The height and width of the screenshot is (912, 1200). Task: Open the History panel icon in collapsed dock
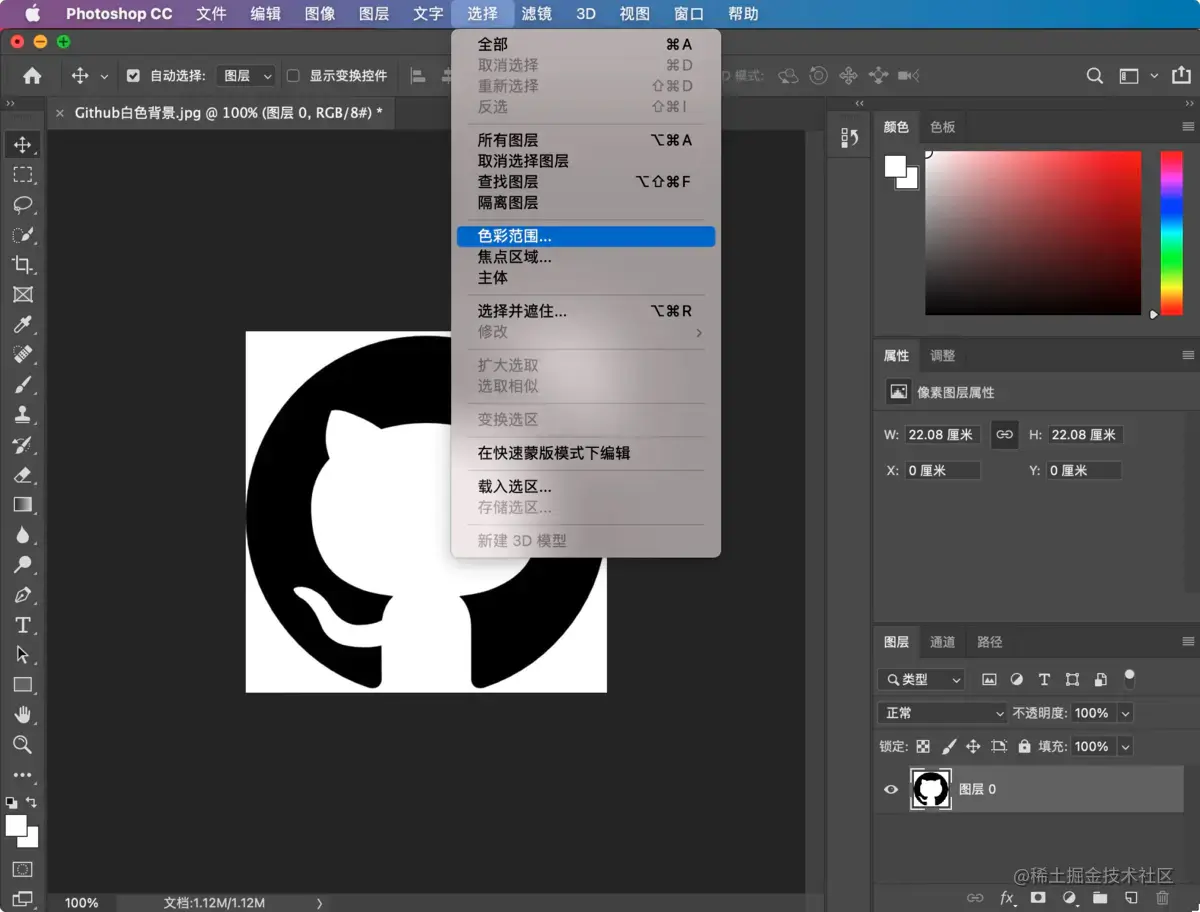850,138
